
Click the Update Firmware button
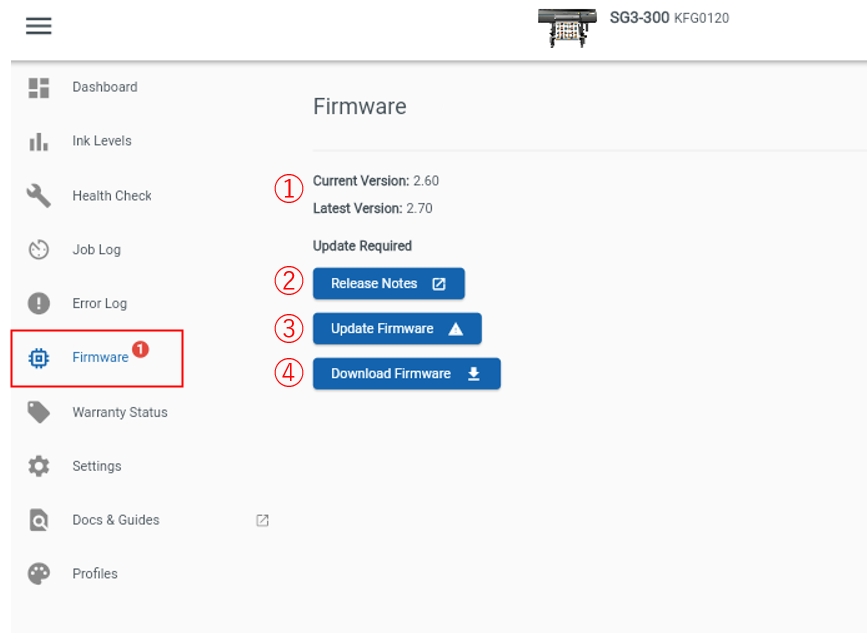397,328
